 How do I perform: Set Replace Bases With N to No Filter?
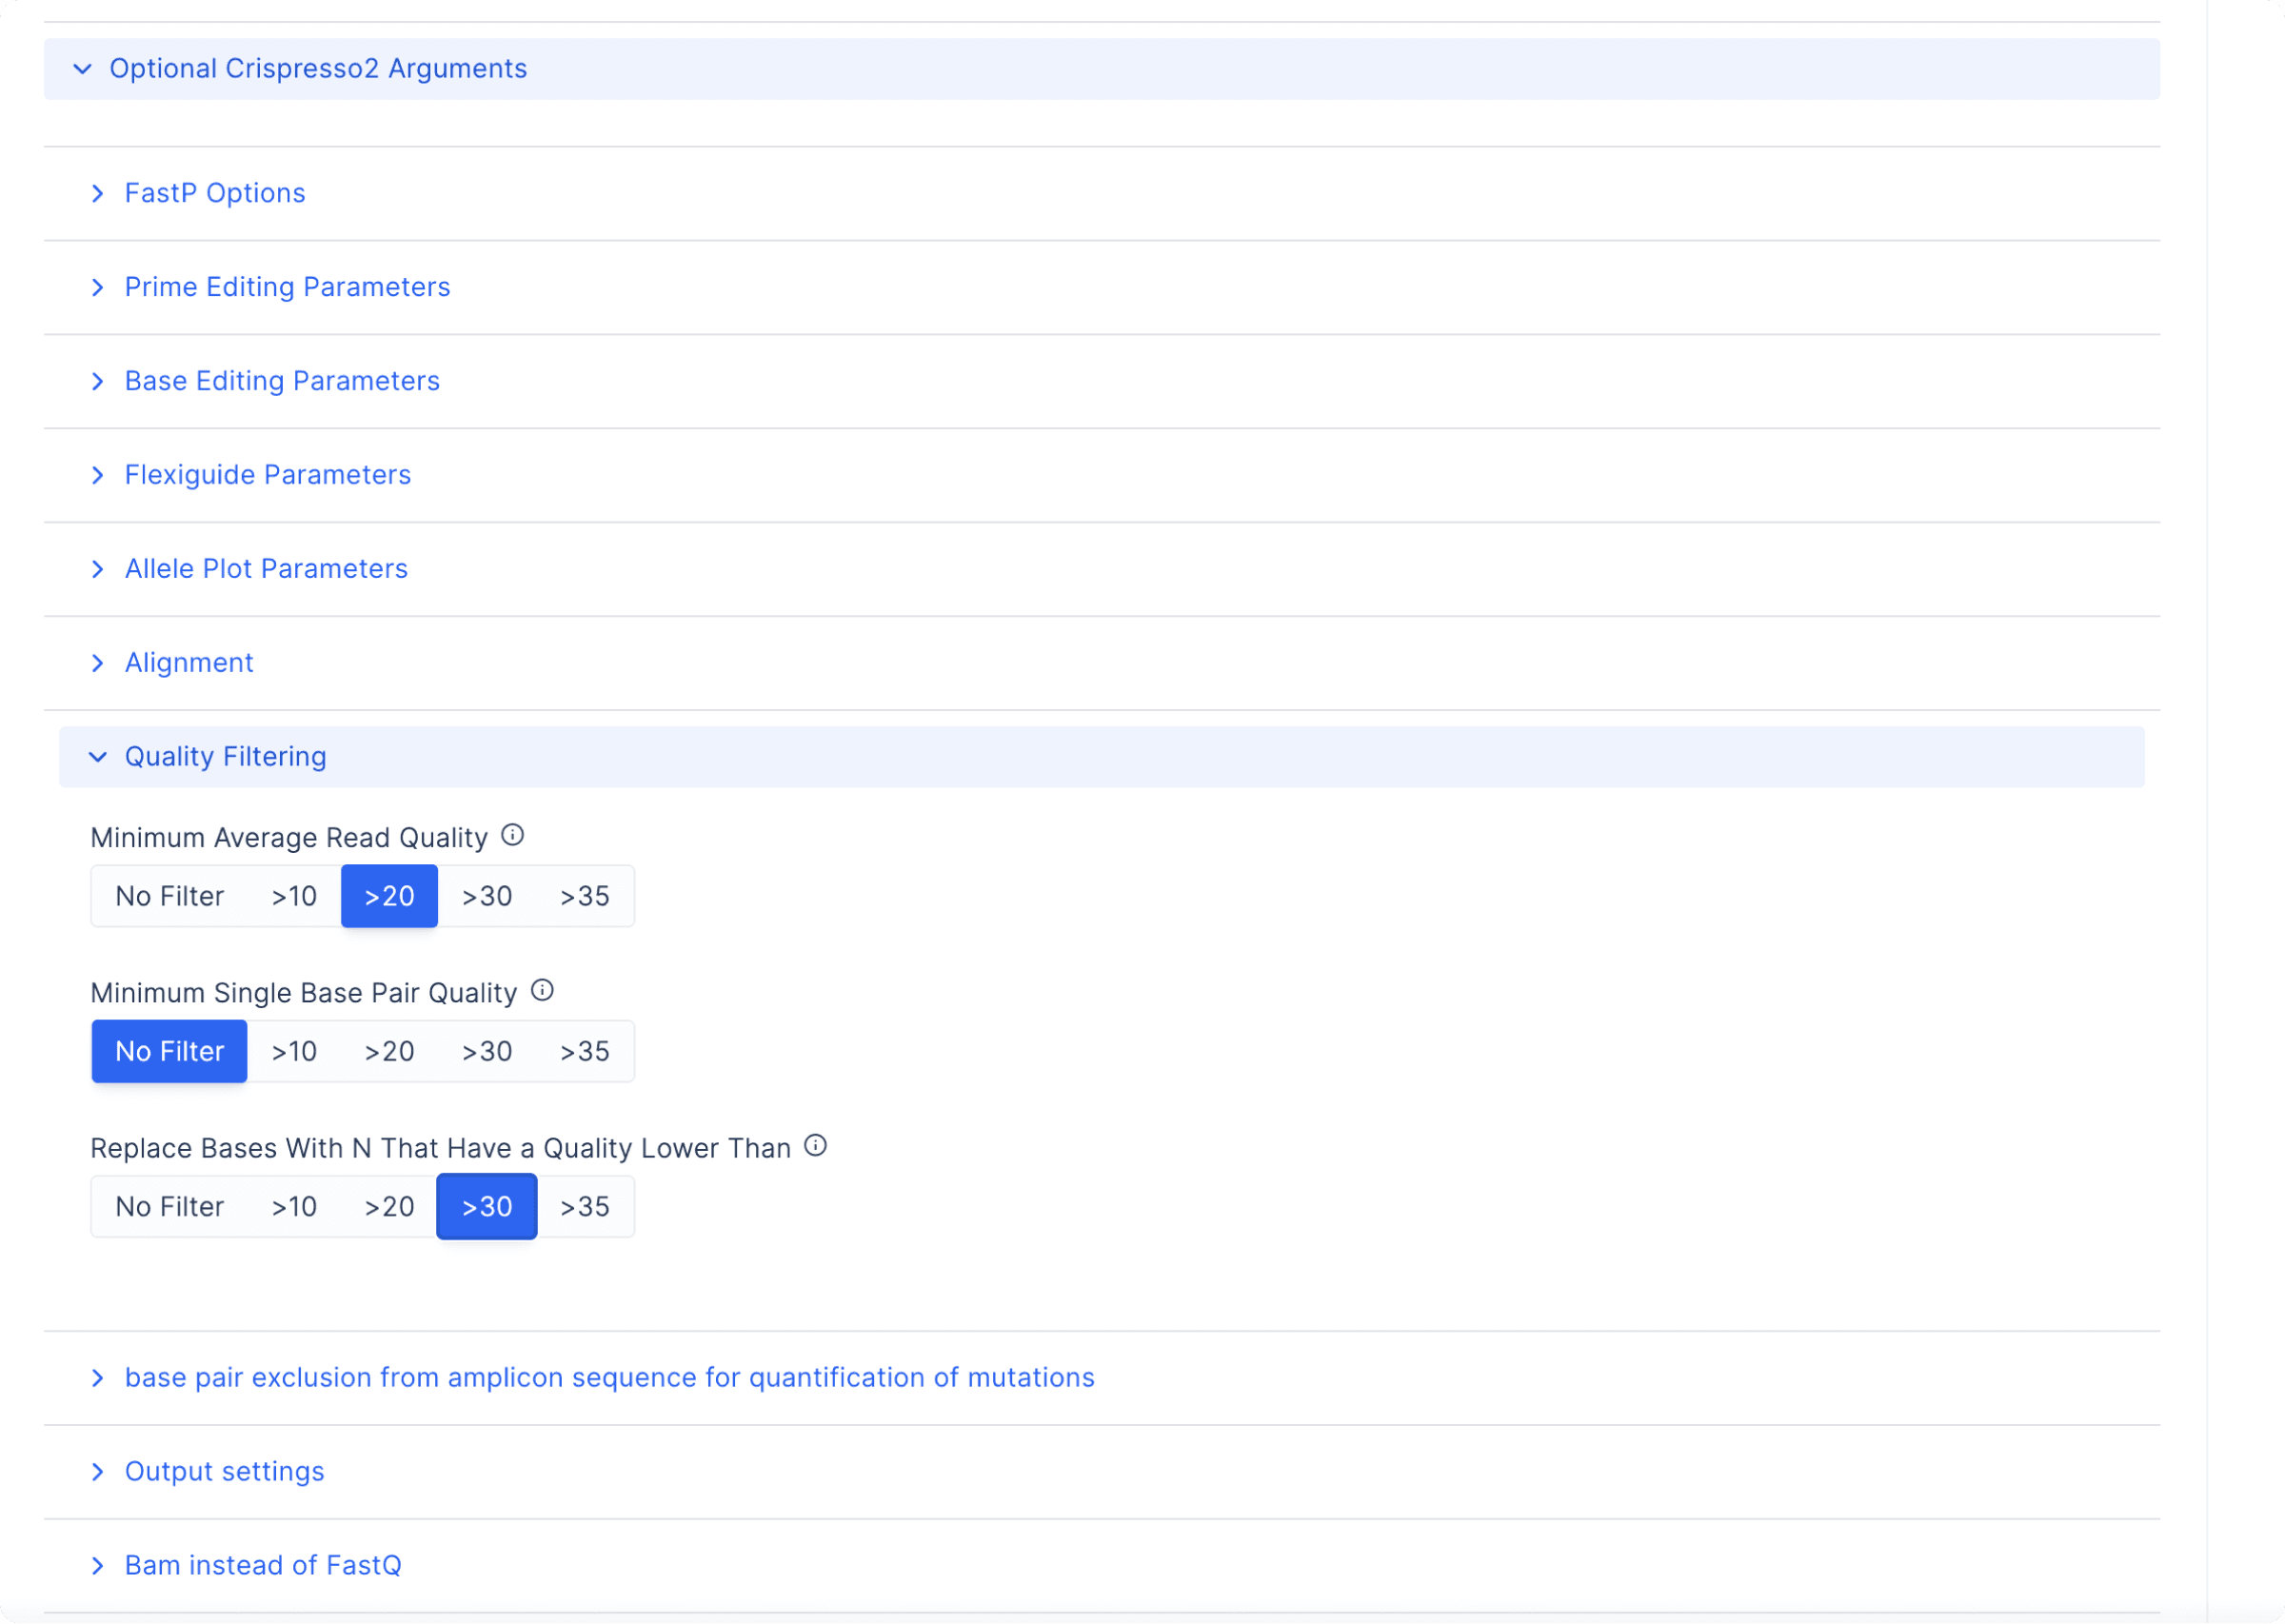point(169,1207)
